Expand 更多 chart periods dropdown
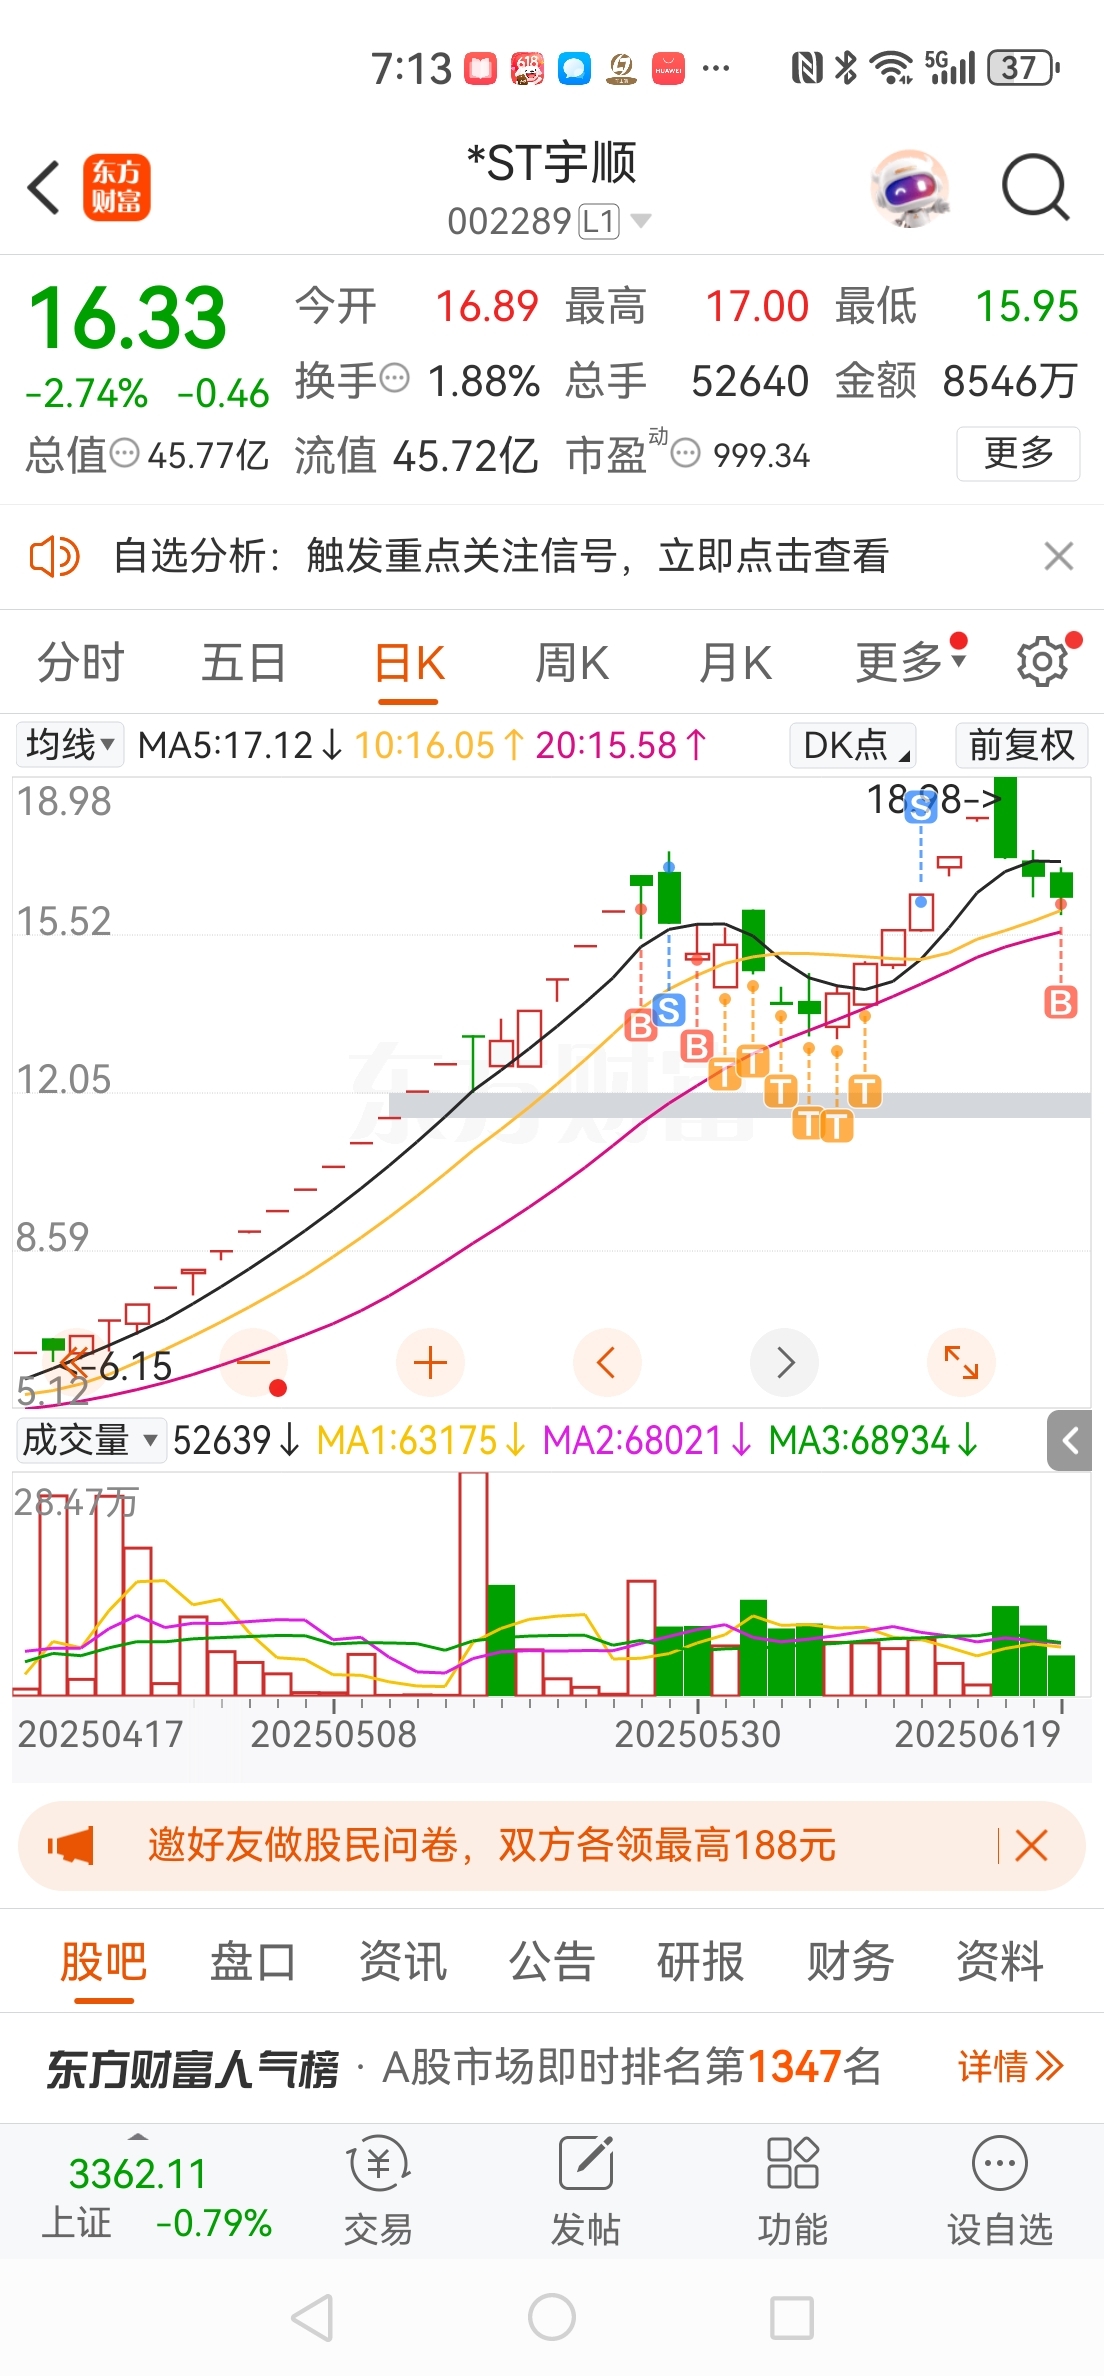 click(911, 662)
